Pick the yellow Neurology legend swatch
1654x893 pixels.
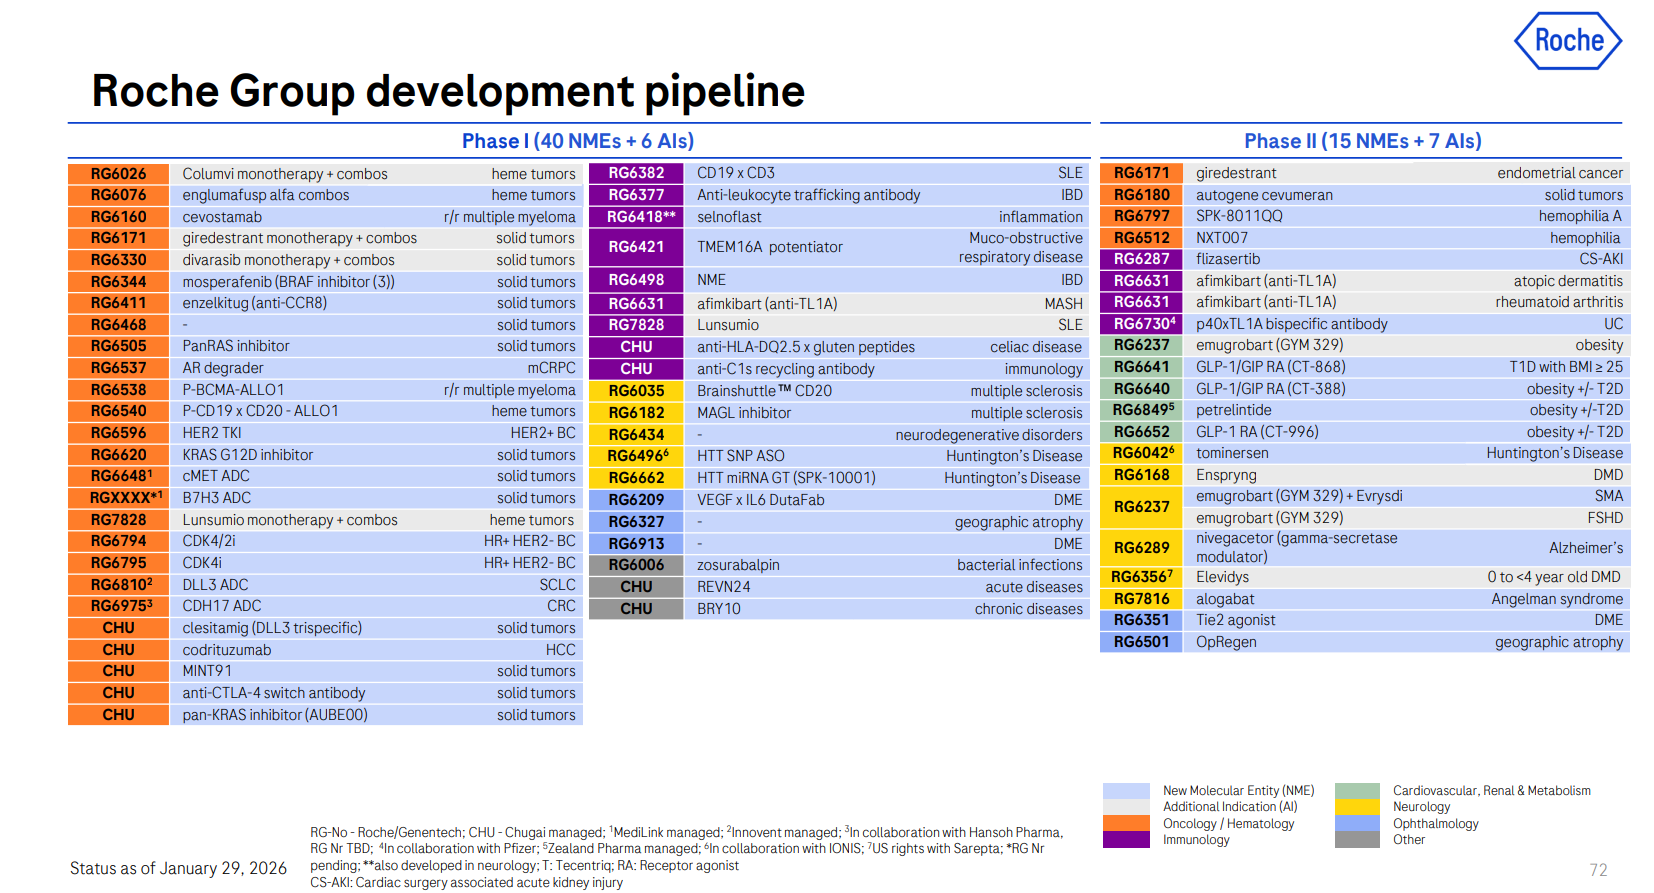click(x=1357, y=807)
